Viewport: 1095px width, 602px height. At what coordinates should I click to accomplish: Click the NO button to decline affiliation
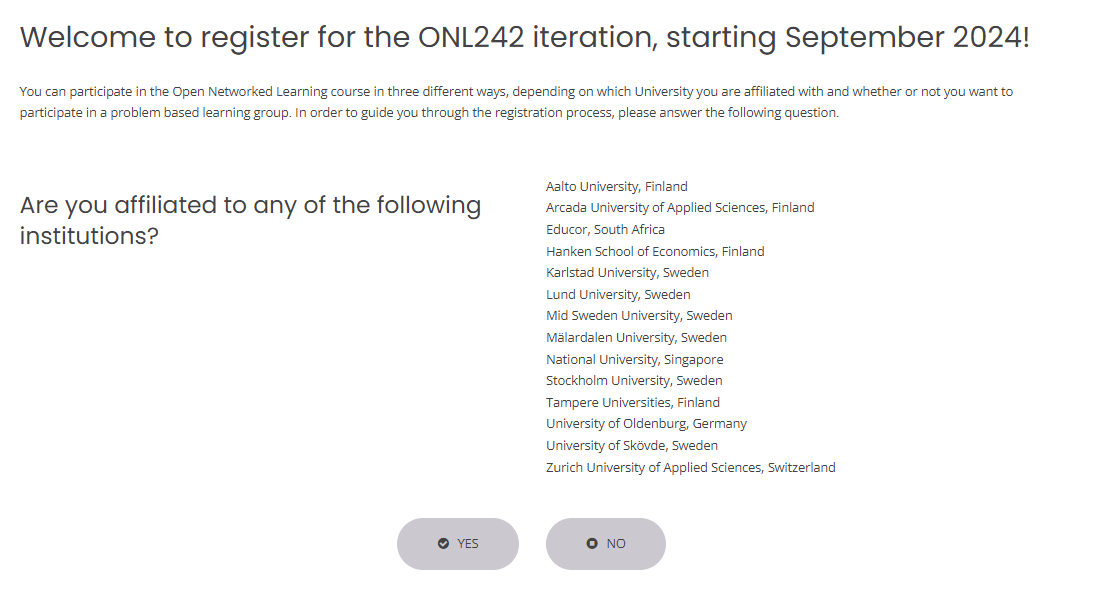coord(606,544)
